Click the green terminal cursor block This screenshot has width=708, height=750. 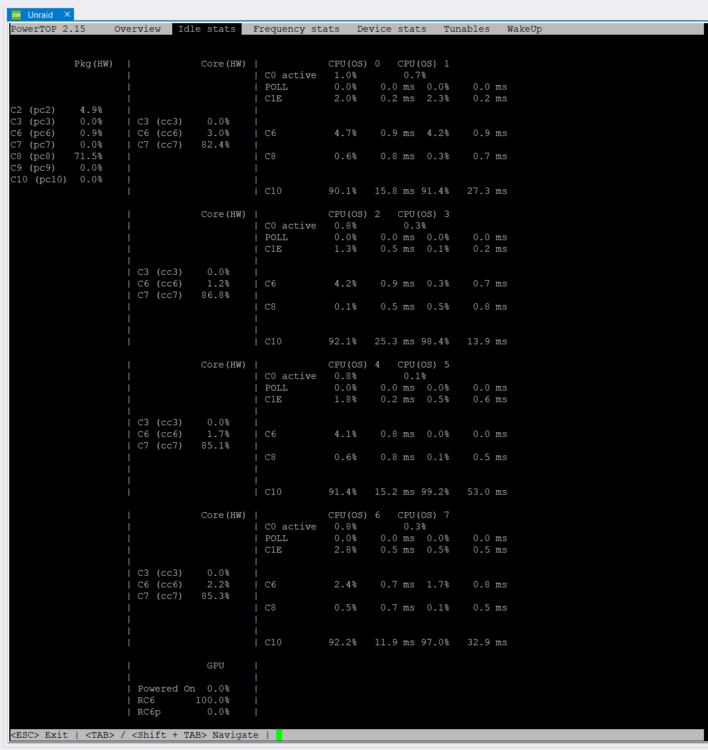click(279, 735)
